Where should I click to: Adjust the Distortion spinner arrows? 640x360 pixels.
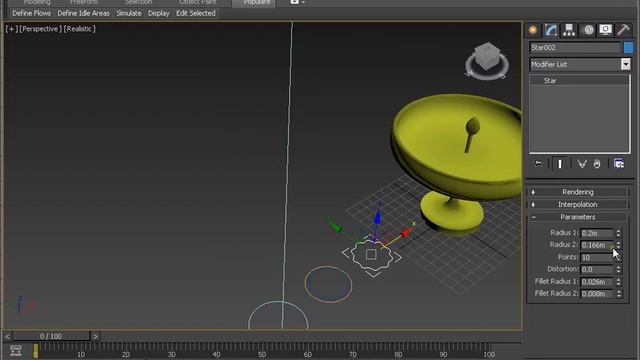(618, 269)
